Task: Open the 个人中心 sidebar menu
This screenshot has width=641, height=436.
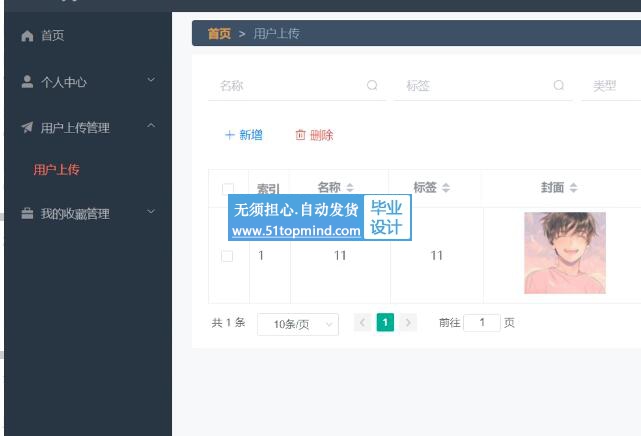Action: coord(88,82)
